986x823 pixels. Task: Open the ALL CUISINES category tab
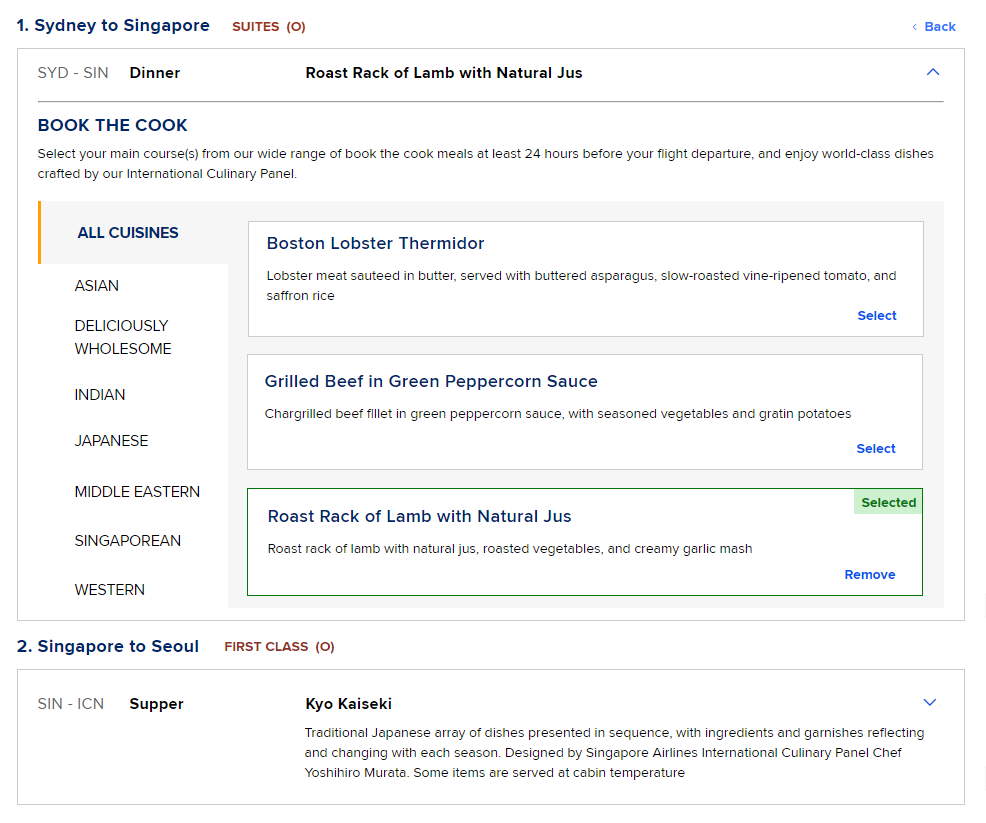(x=128, y=233)
